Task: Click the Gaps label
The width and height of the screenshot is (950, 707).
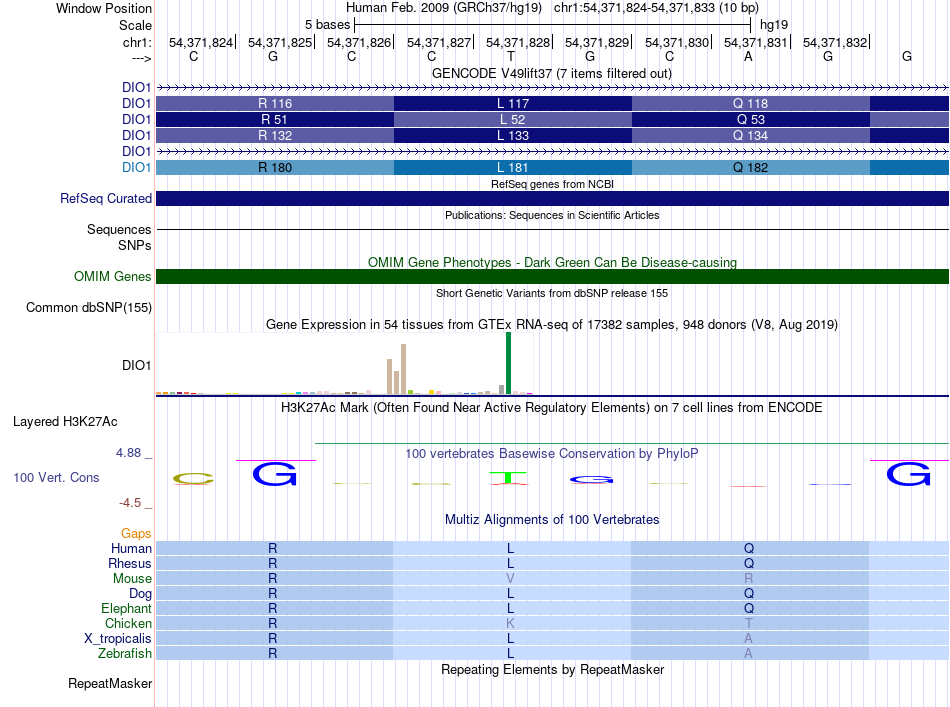Action: (136, 533)
